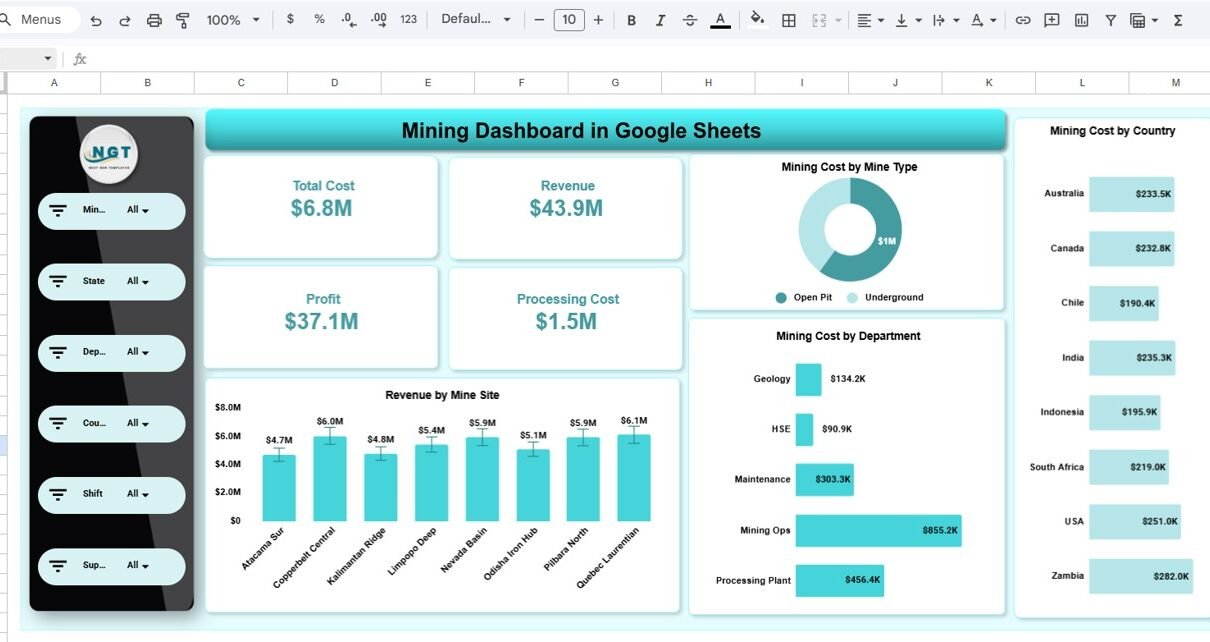This screenshot has height=642, width=1210.
Task: Open the zoom 100% dropdown
Action: (x=233, y=20)
